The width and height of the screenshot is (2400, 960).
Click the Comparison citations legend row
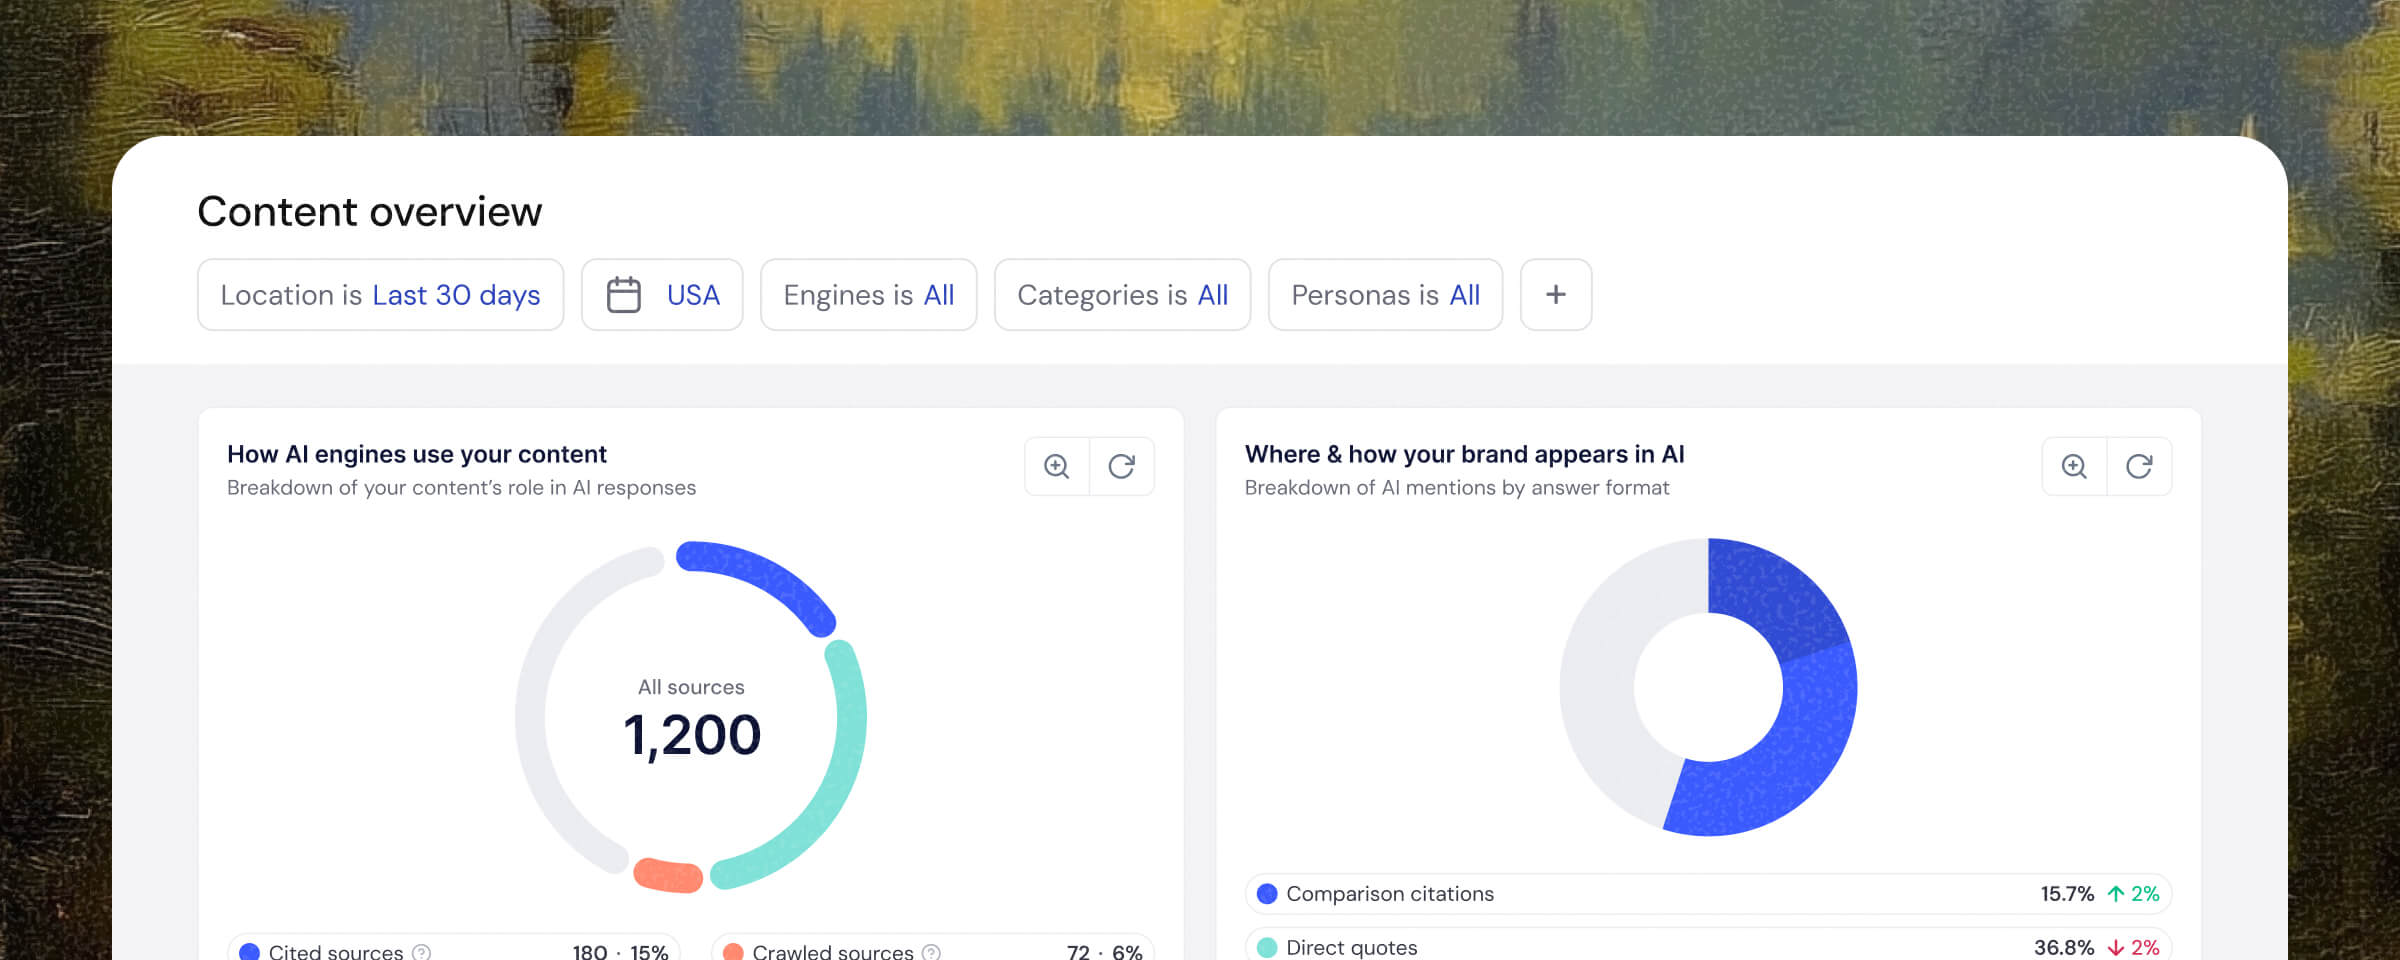1708,894
